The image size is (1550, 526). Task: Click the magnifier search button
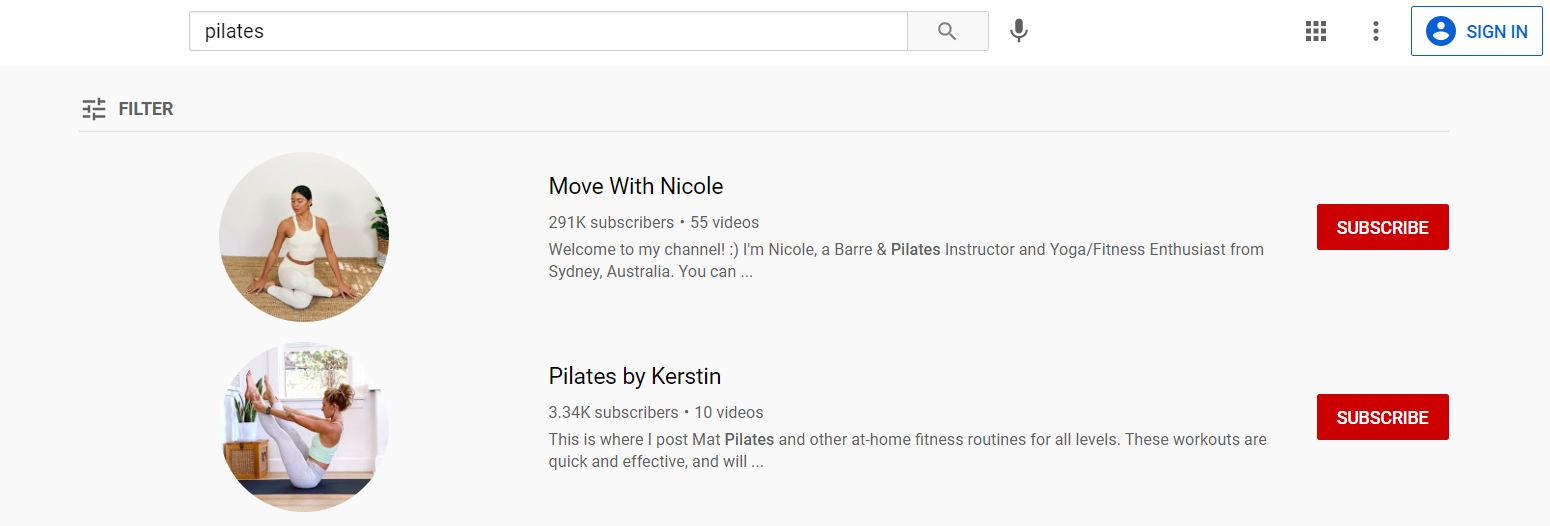click(x=947, y=31)
